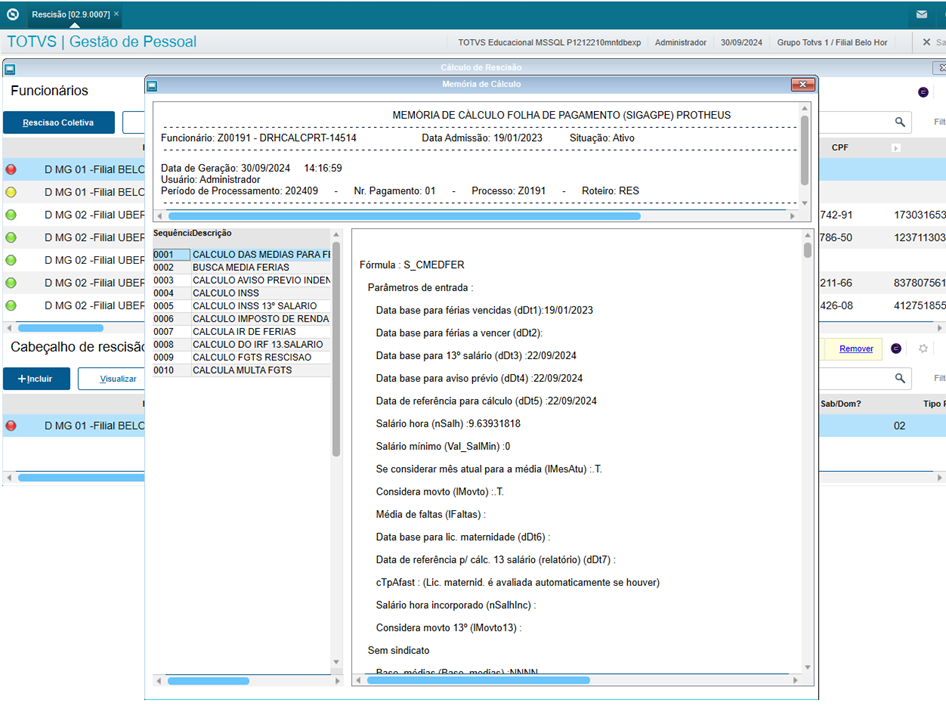946x706 pixels.
Task: Click the header memo vertical scrollbar thumb
Action: tap(804, 150)
